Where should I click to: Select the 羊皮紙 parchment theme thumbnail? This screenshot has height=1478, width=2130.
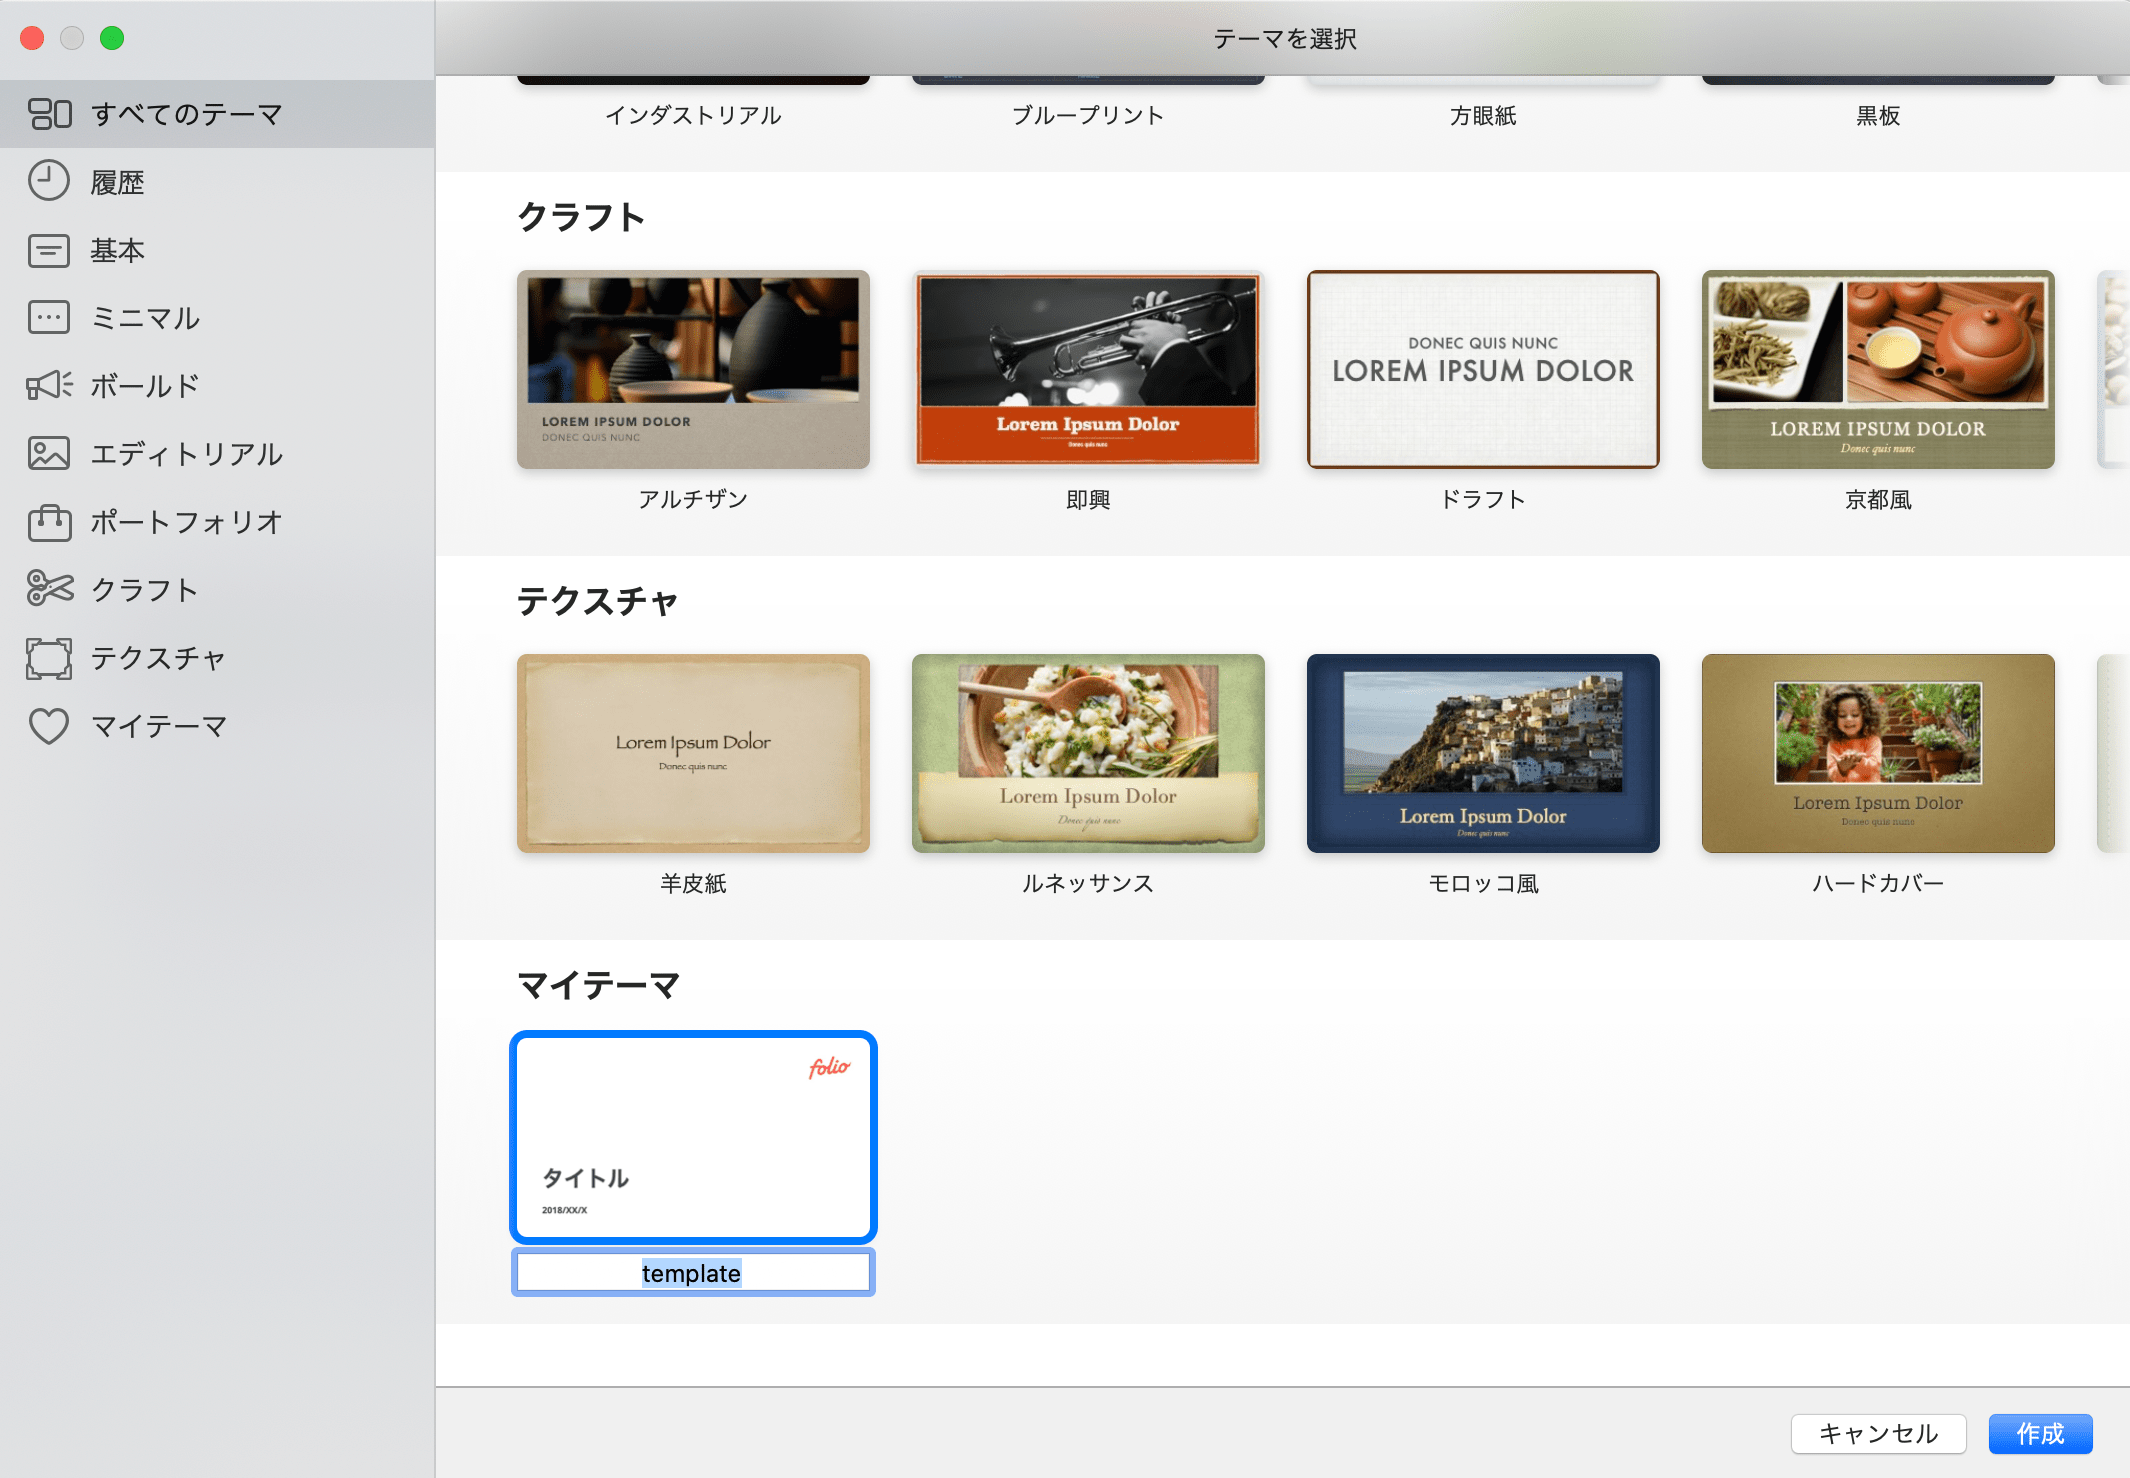coord(693,753)
